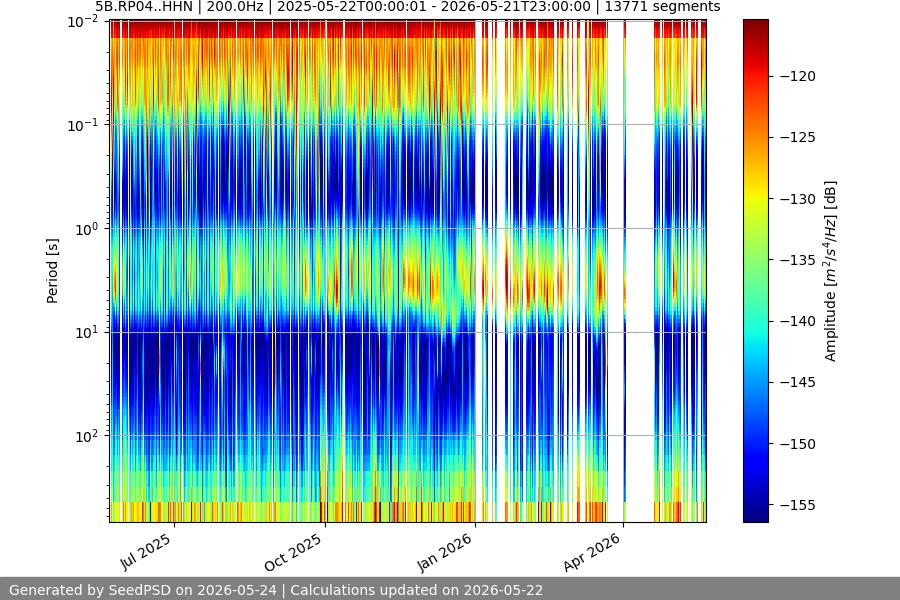The height and width of the screenshot is (600, 900).
Task: Click the 10^-2 y-axis tick label
Action: coord(83,22)
